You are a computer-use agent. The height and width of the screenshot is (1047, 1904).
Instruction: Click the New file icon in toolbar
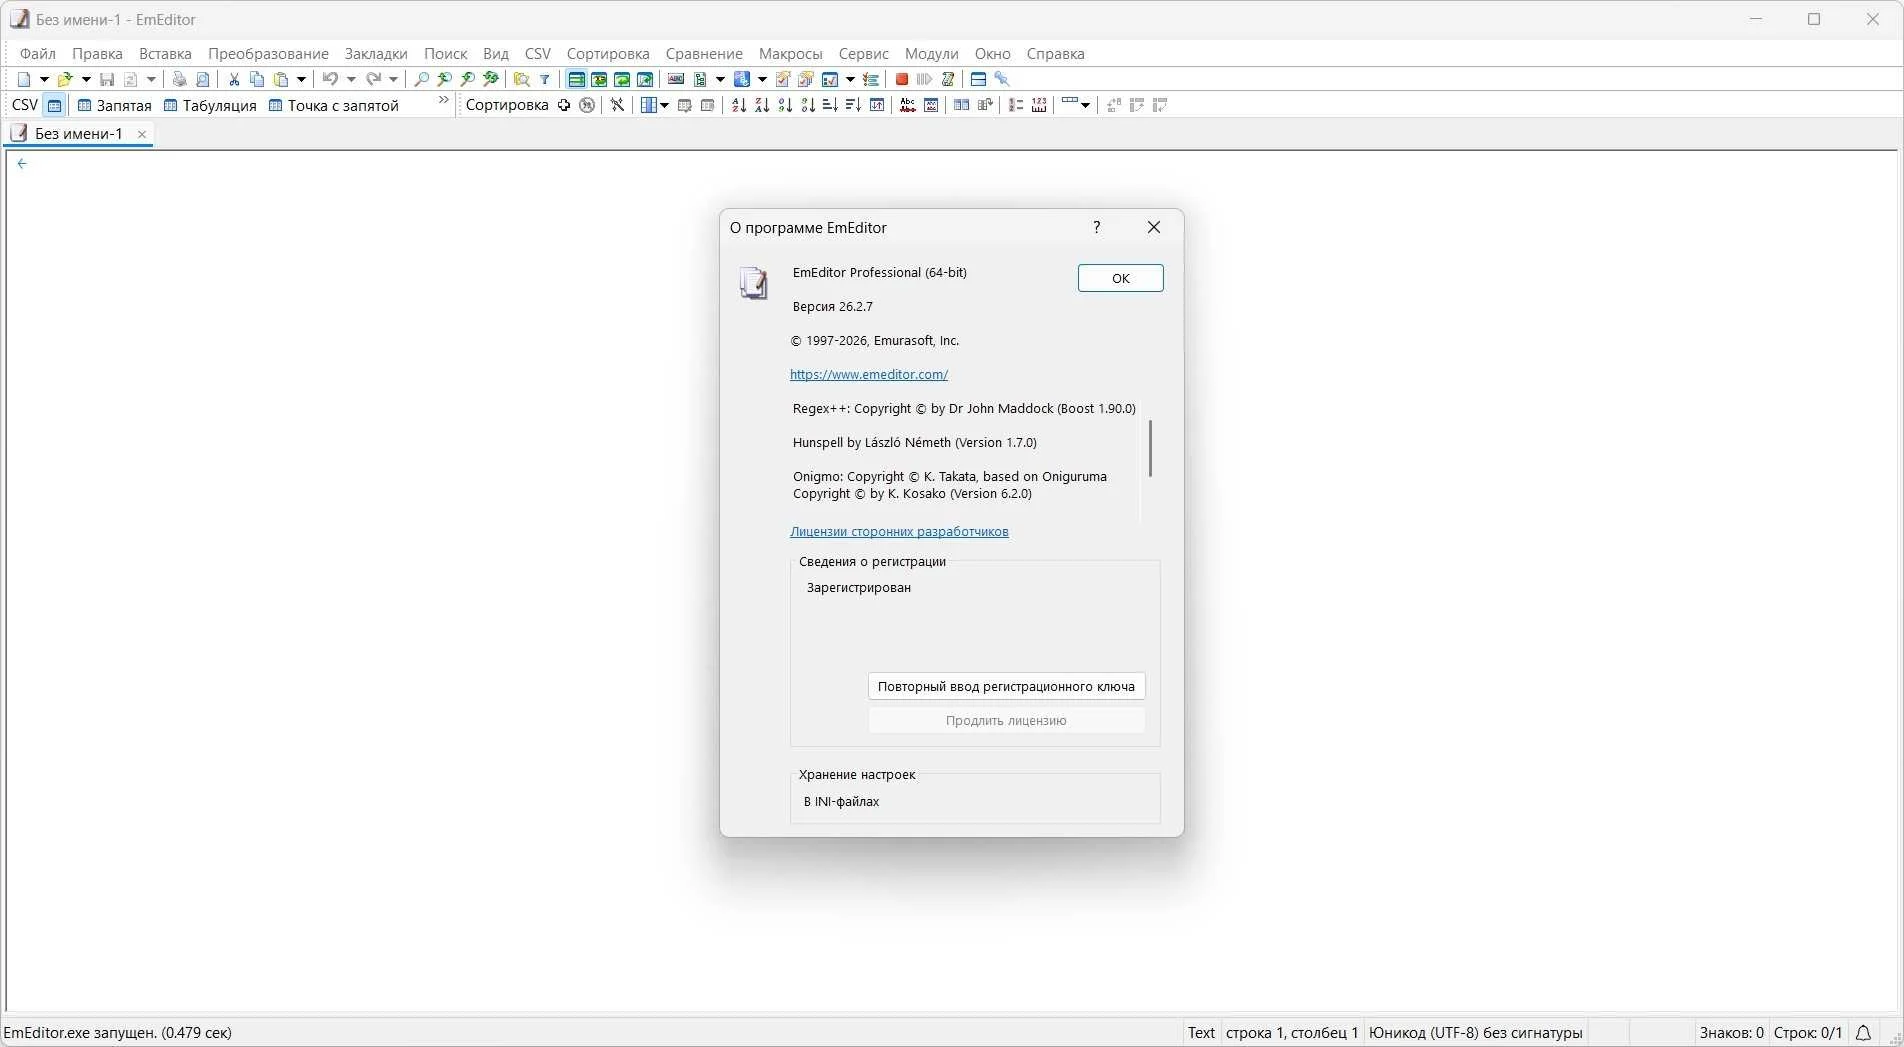point(24,79)
